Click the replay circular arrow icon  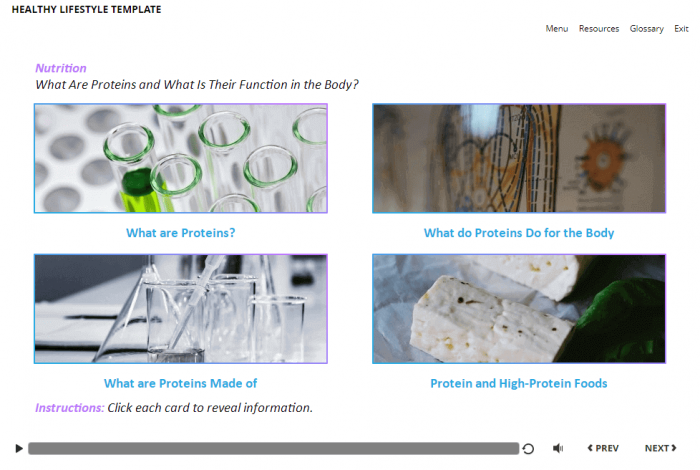pos(528,449)
